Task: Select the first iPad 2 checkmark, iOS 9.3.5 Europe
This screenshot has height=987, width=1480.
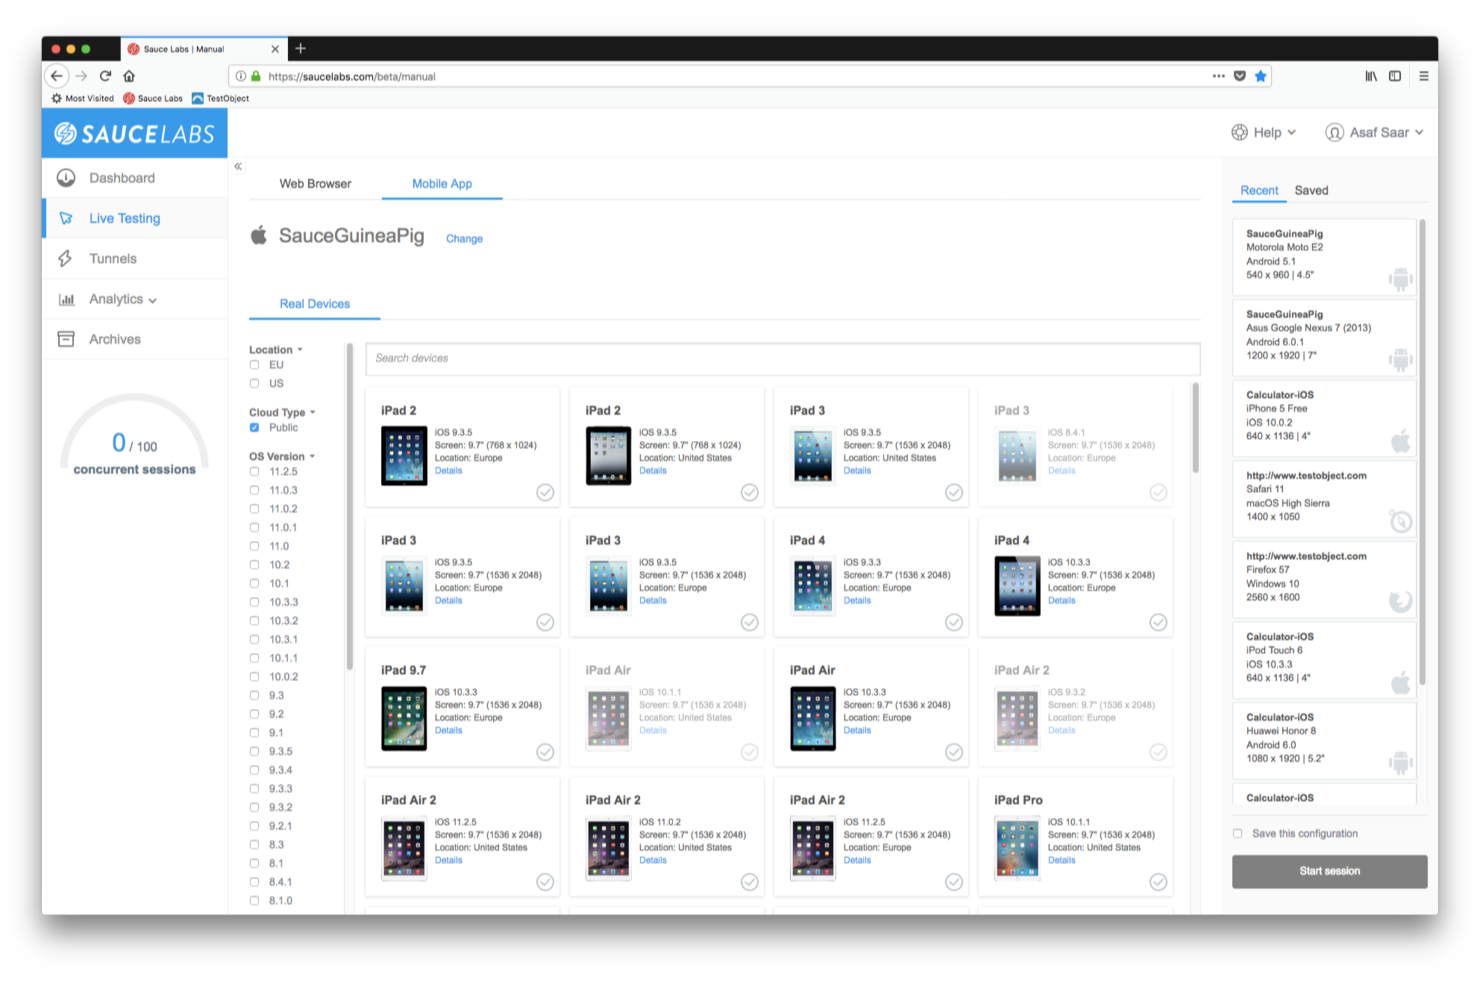Action: pyautogui.click(x=545, y=492)
